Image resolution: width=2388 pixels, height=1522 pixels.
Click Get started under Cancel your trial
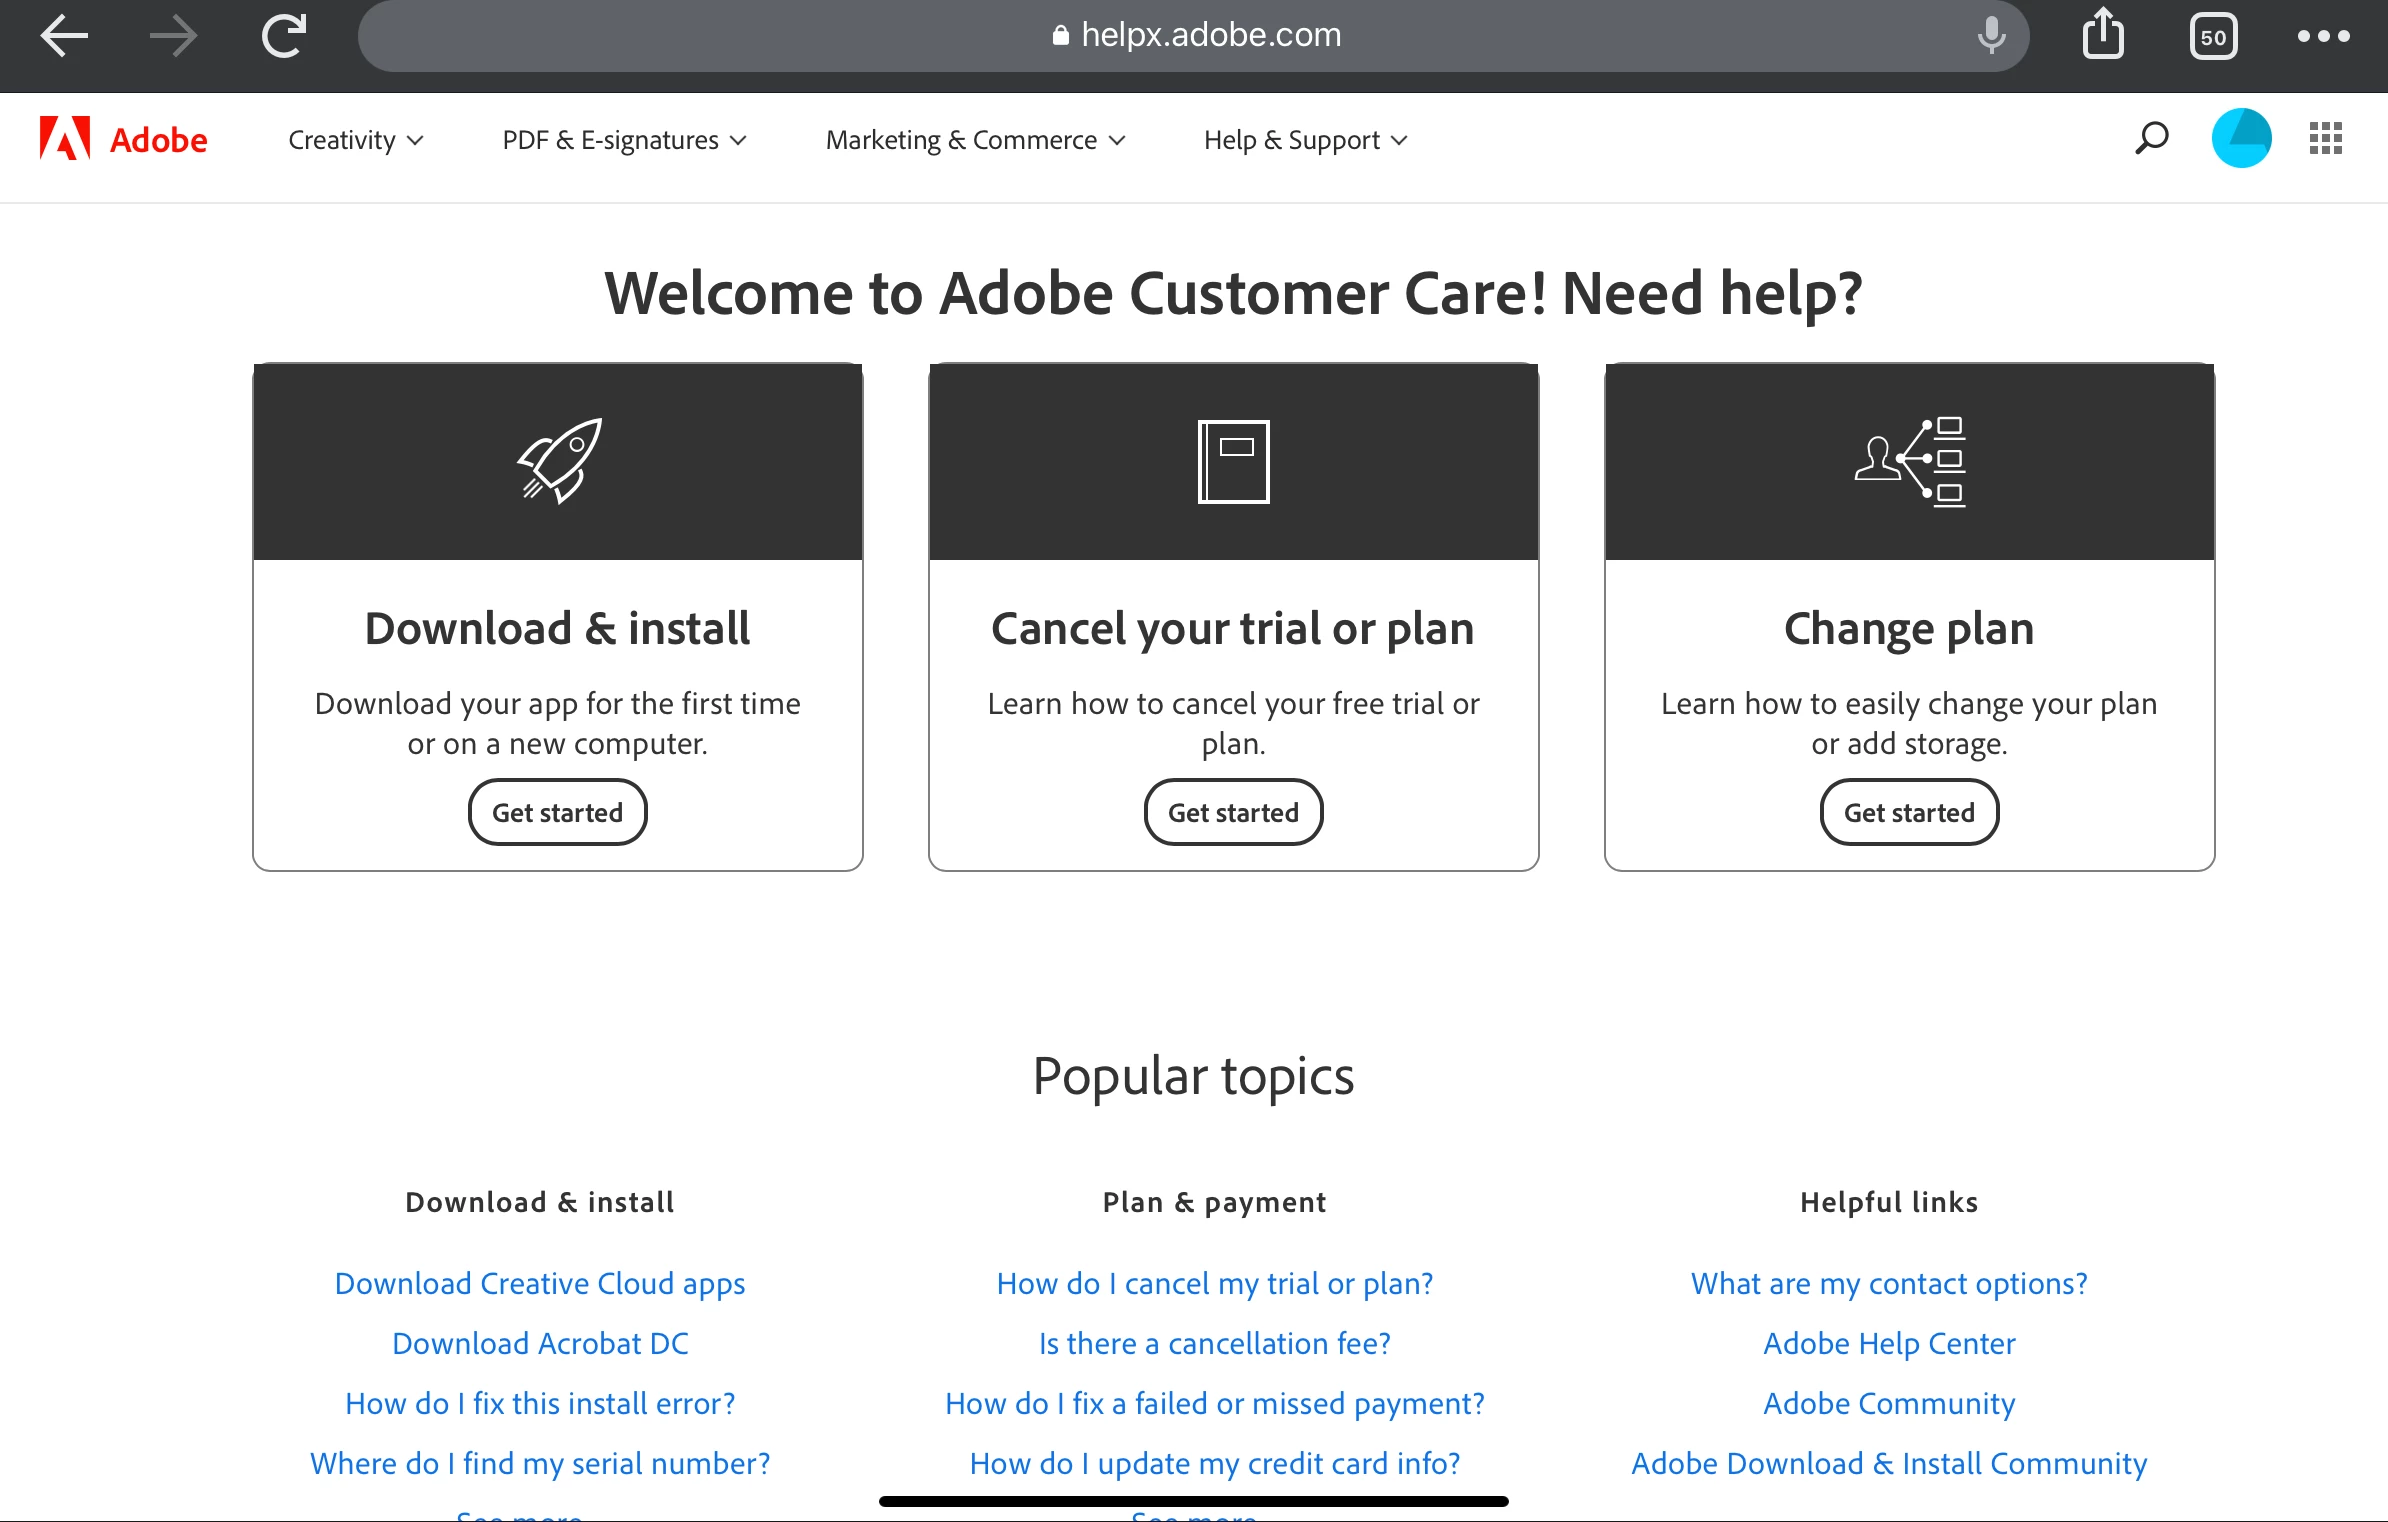tap(1233, 812)
